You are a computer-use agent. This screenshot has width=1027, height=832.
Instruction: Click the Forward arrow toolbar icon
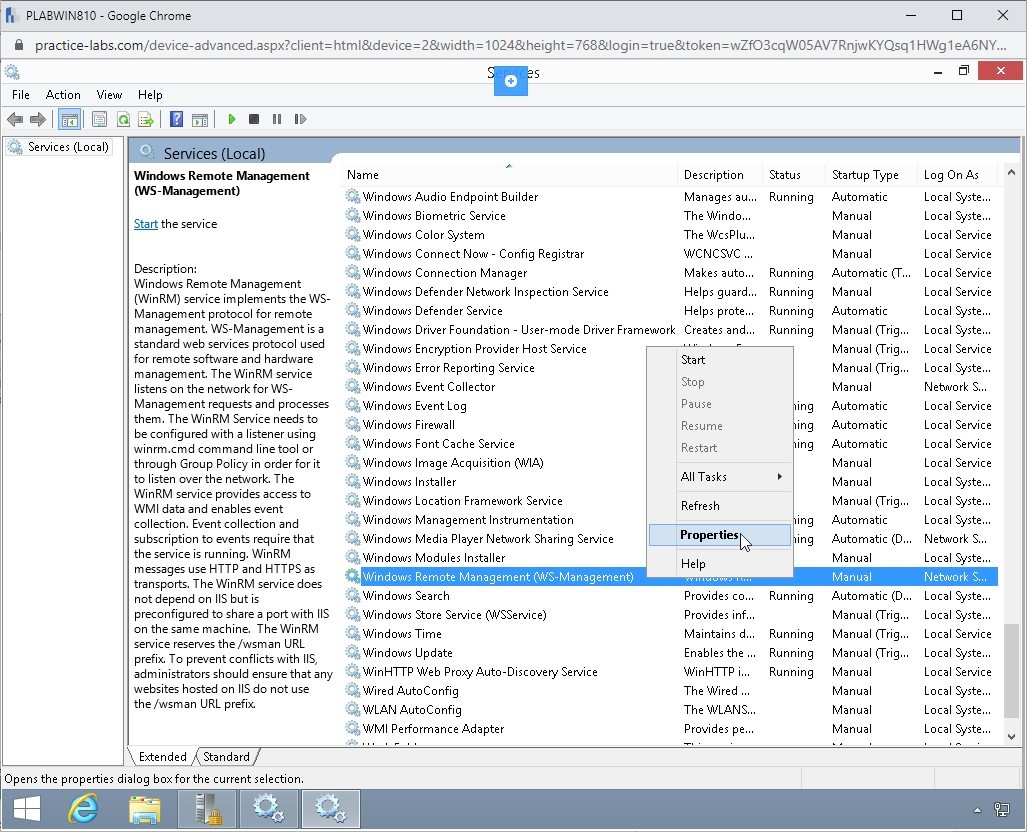click(38, 119)
